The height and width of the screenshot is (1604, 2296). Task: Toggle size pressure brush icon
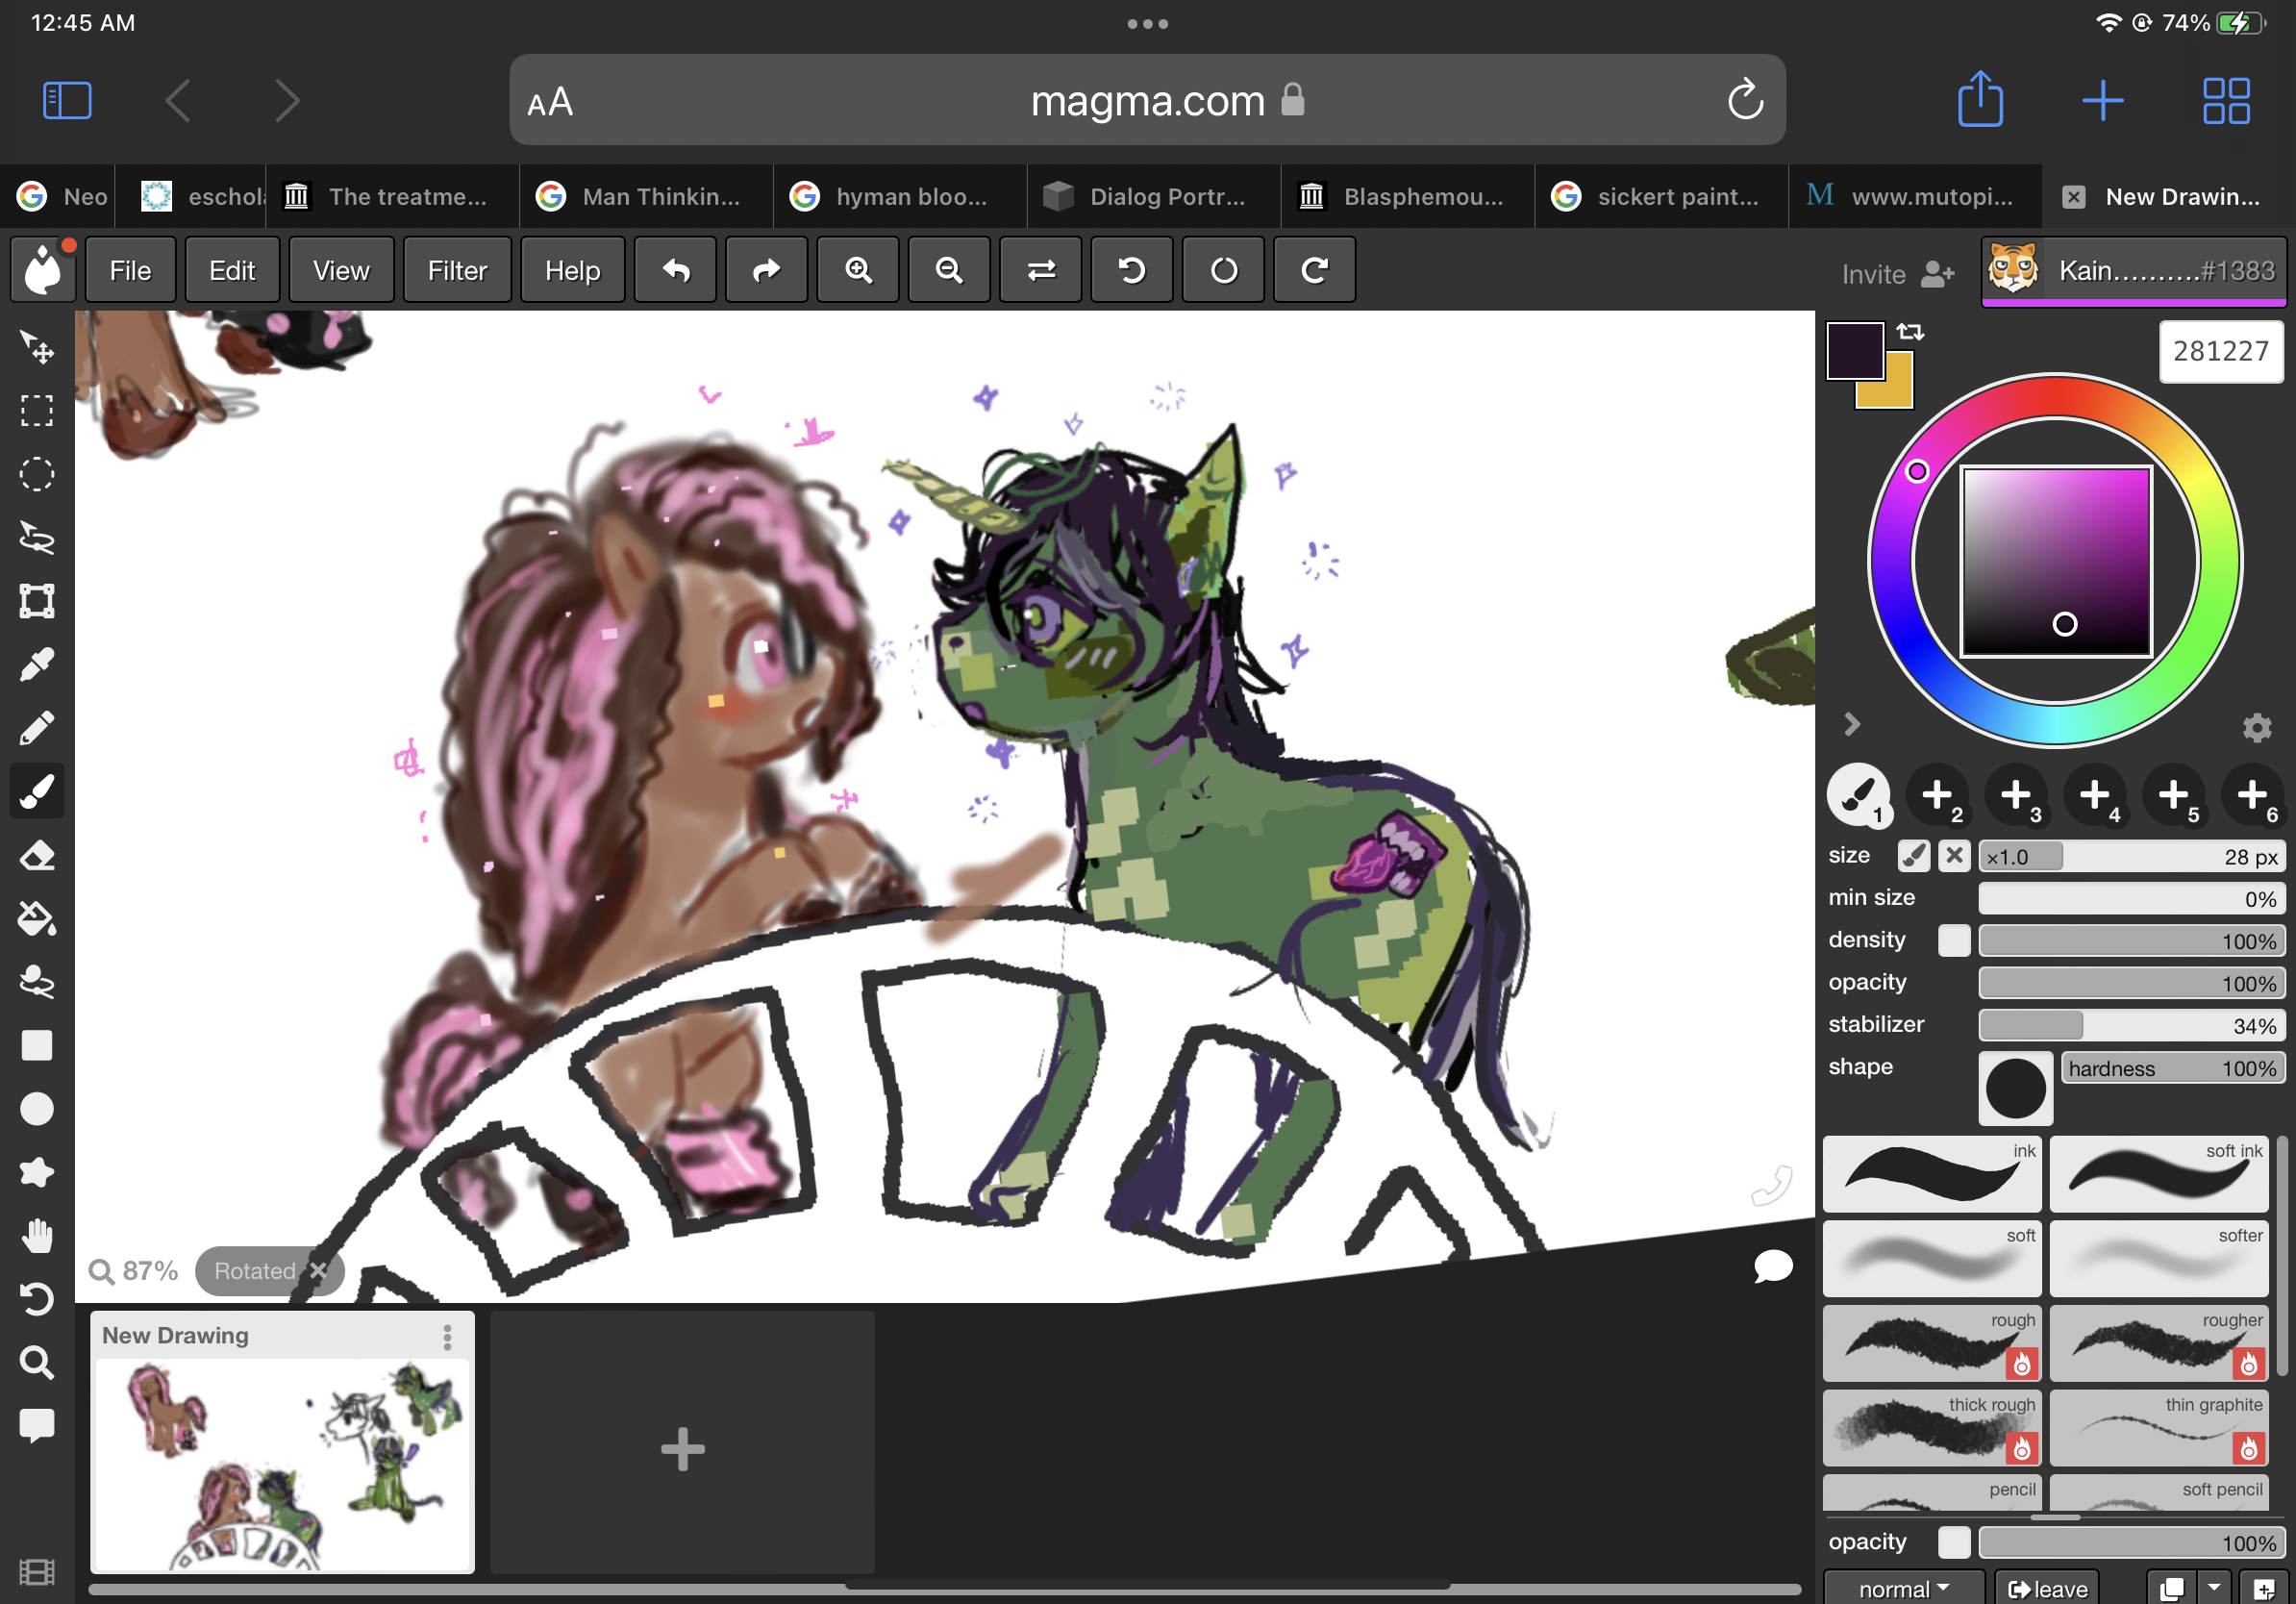tap(1914, 856)
